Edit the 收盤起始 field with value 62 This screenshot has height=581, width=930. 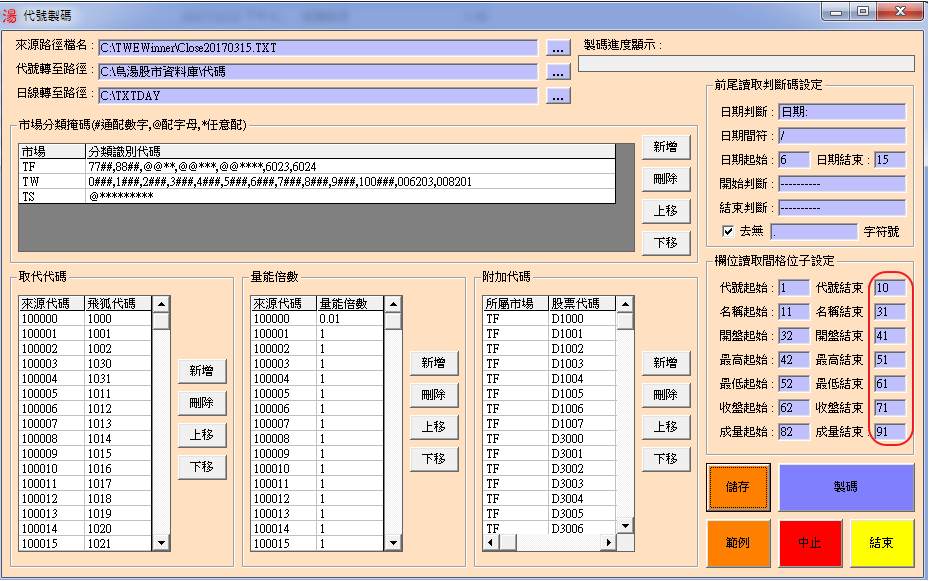click(794, 408)
